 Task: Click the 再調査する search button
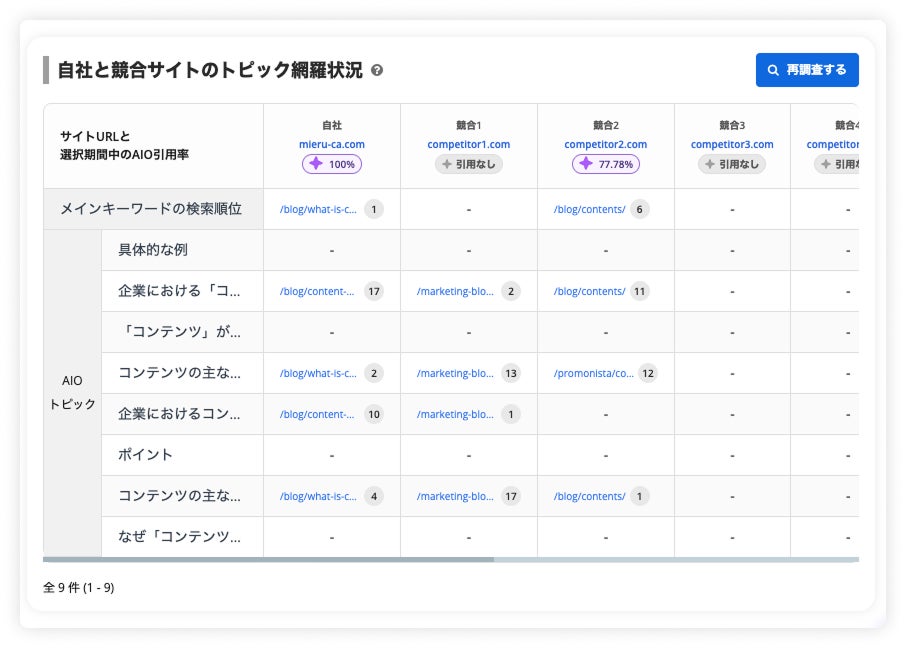tap(807, 70)
